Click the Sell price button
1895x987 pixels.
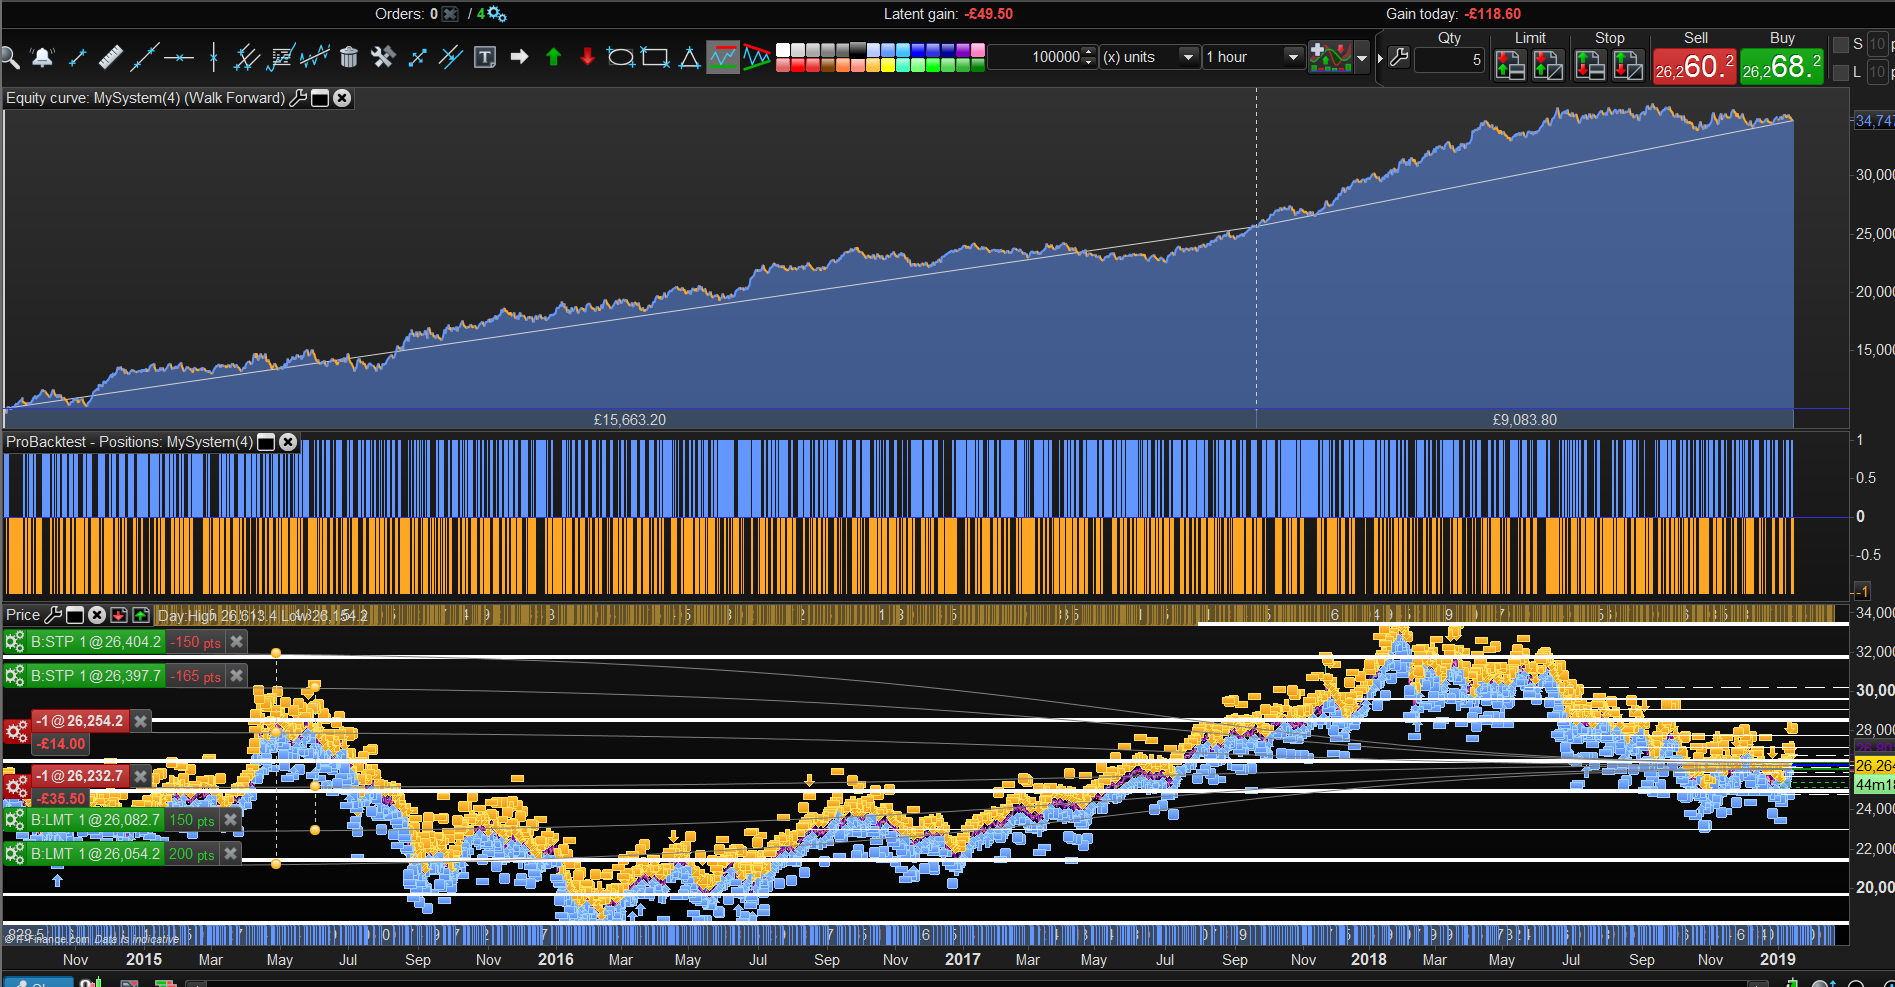(x=1695, y=67)
